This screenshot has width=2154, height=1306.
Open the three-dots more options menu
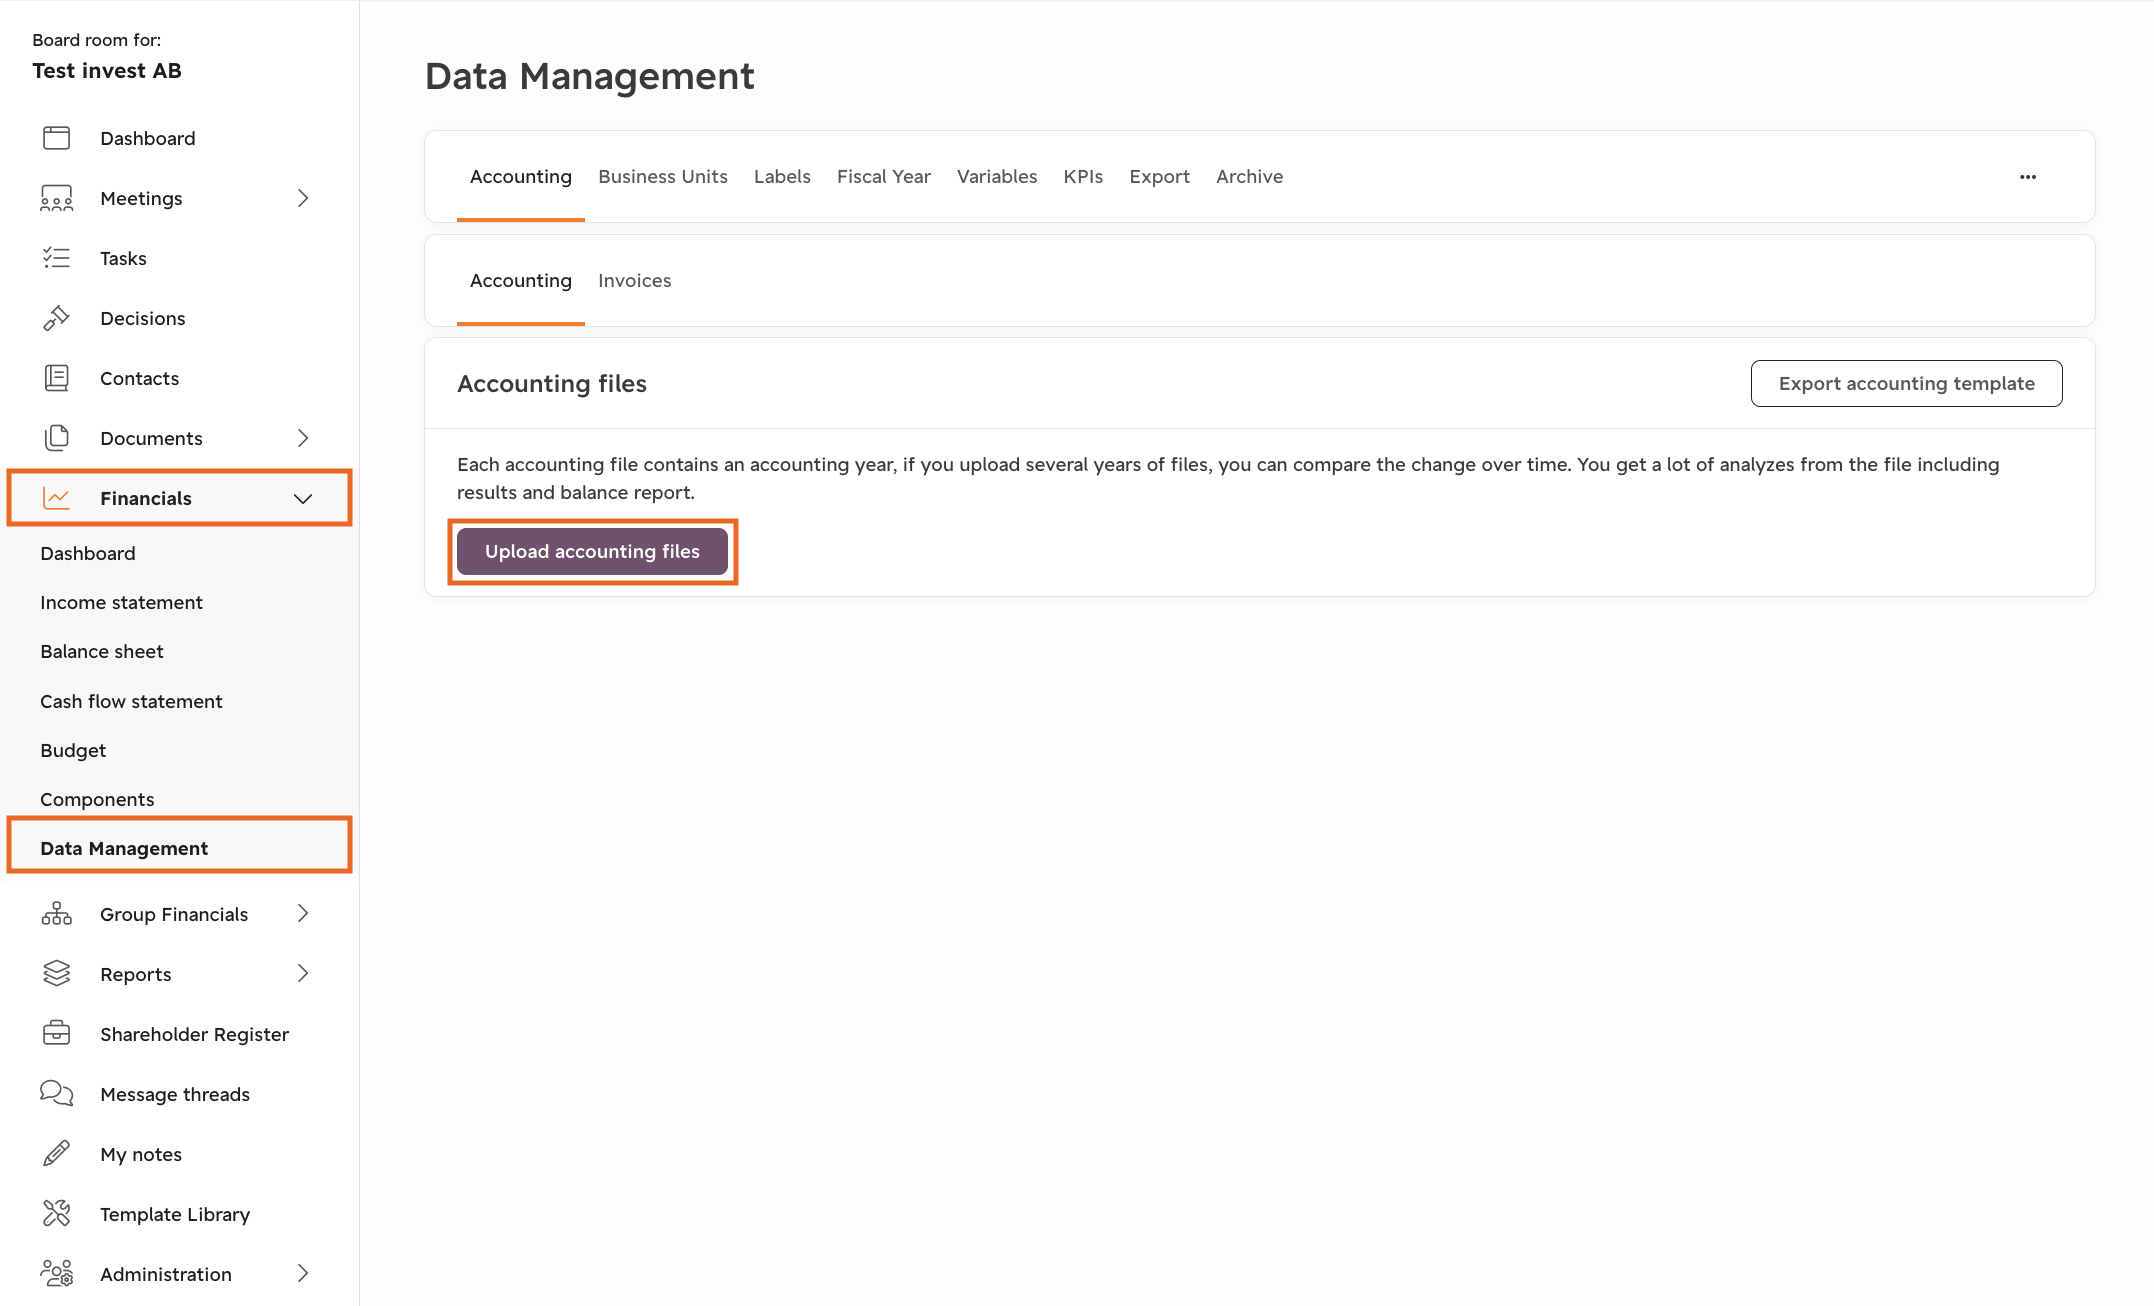[2028, 177]
